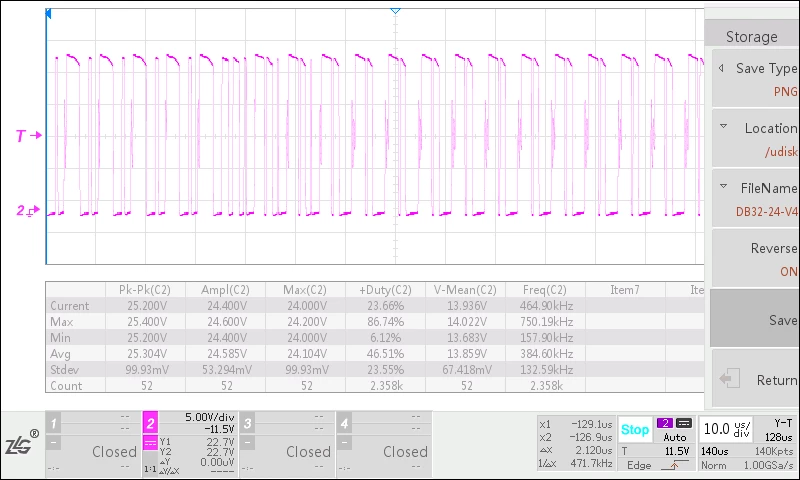Select channel 2 ground level marker
Viewport: 800px width, 480px height.
pos(28,210)
